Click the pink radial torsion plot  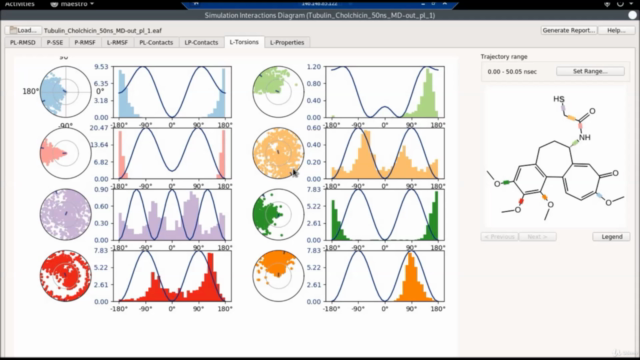pos(65,153)
